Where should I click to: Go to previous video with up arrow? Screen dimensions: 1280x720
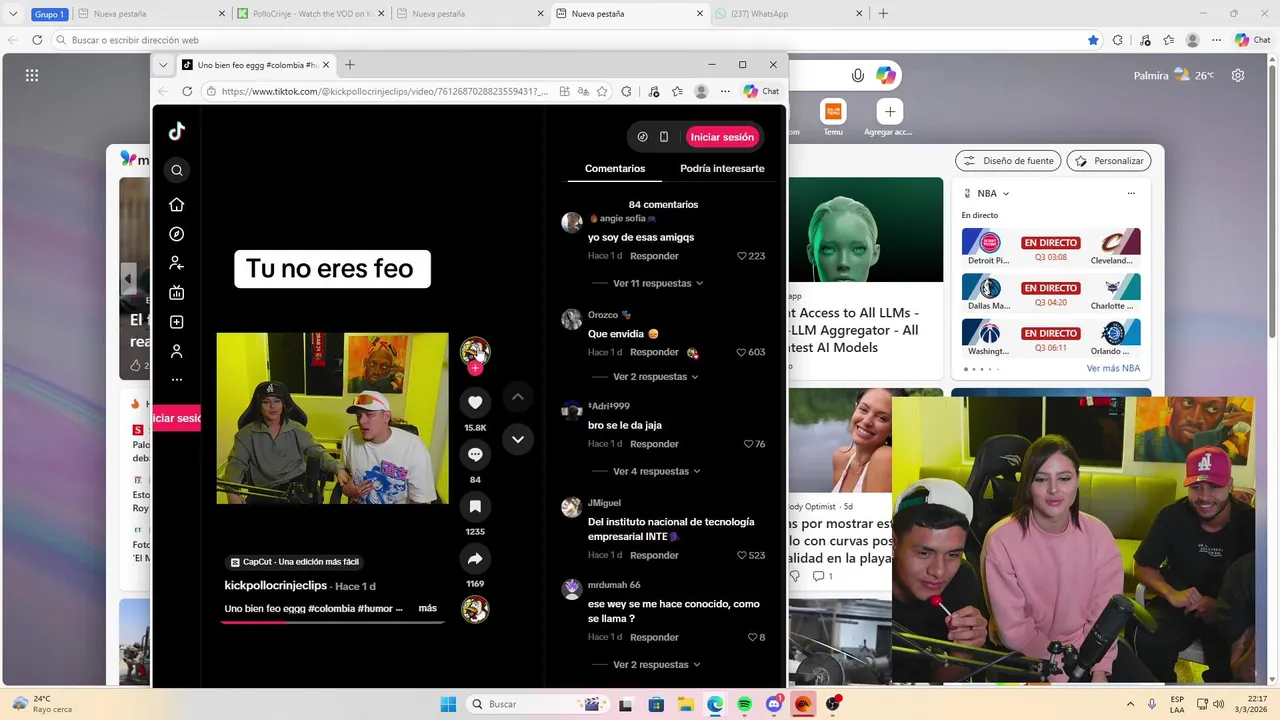pyautogui.click(x=518, y=397)
